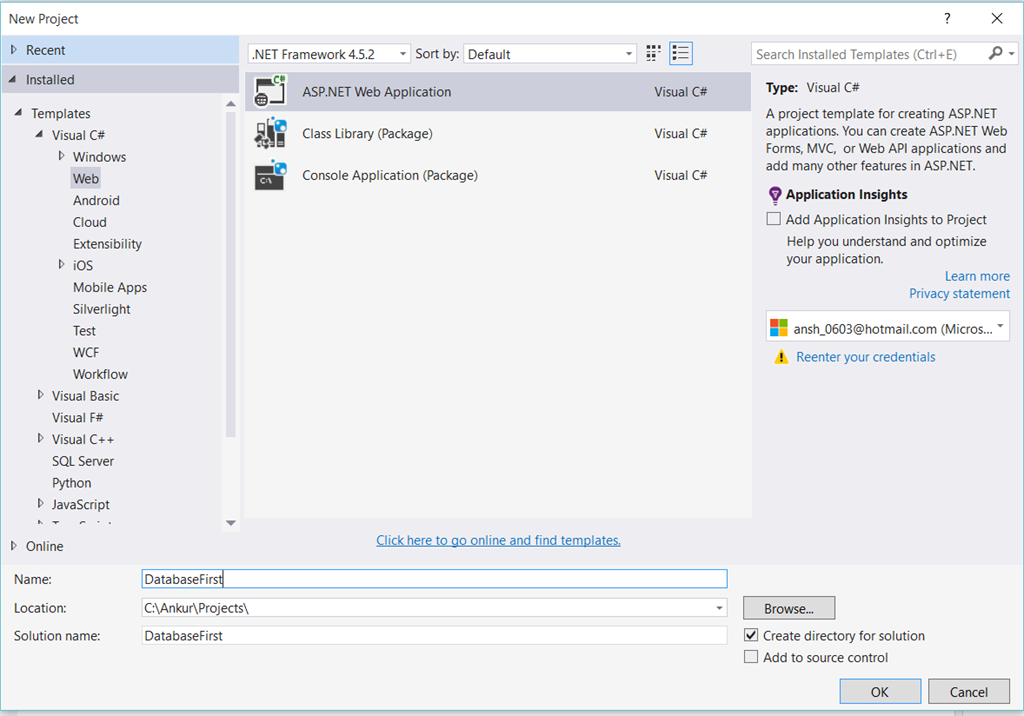Expand the Online section

[14, 545]
